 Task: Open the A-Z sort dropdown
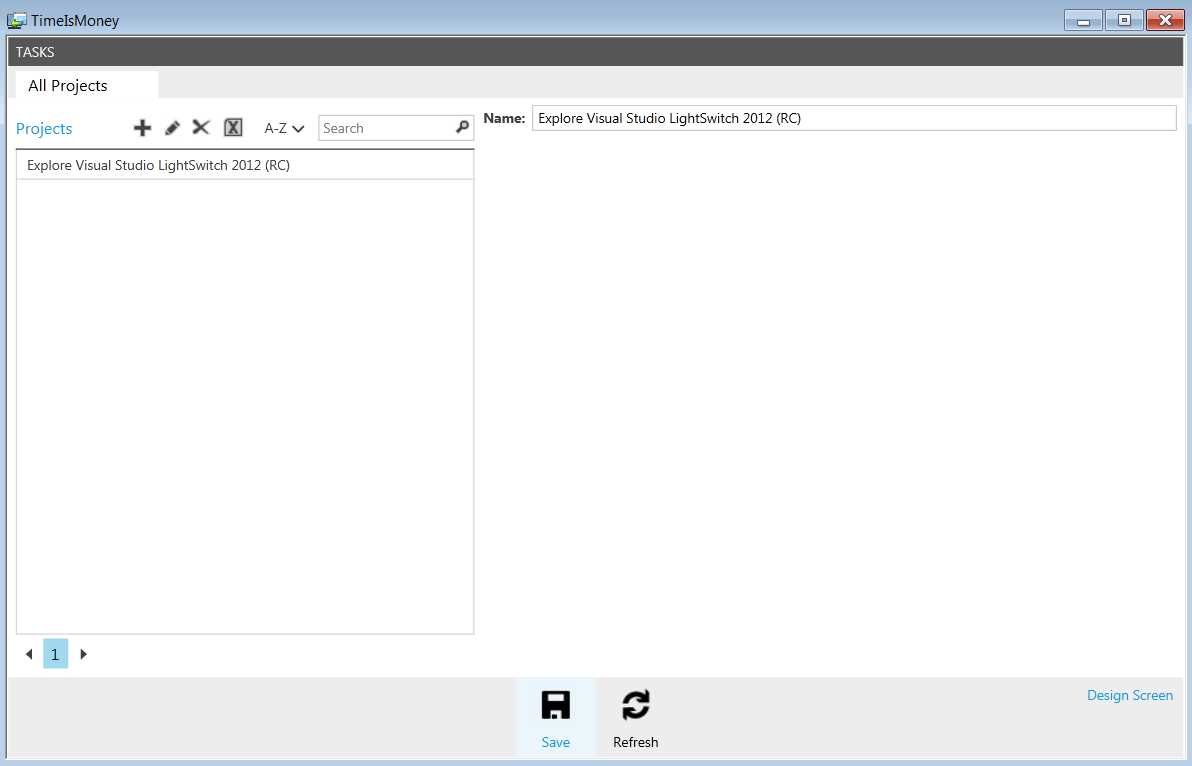(x=281, y=128)
